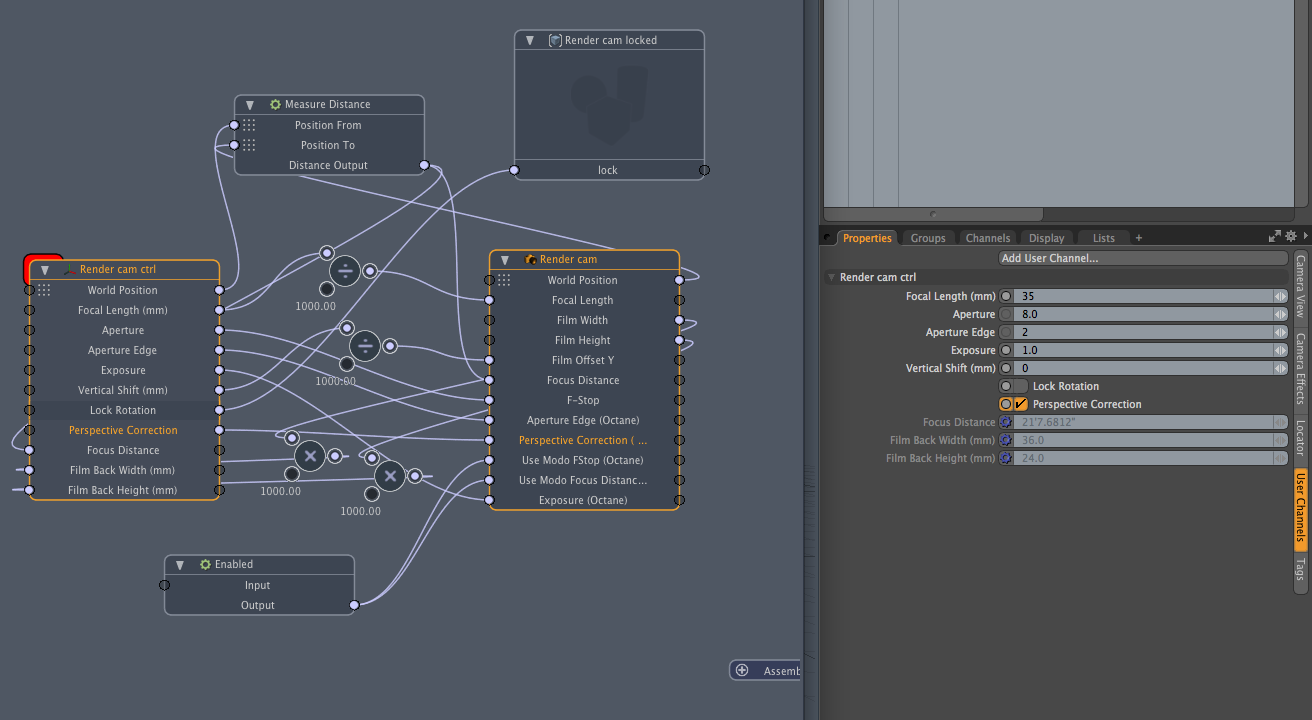Image resolution: width=1312 pixels, height=720 pixels.
Task: Click the World Position grid icon on Render cam ctrl
Action: tap(44, 290)
